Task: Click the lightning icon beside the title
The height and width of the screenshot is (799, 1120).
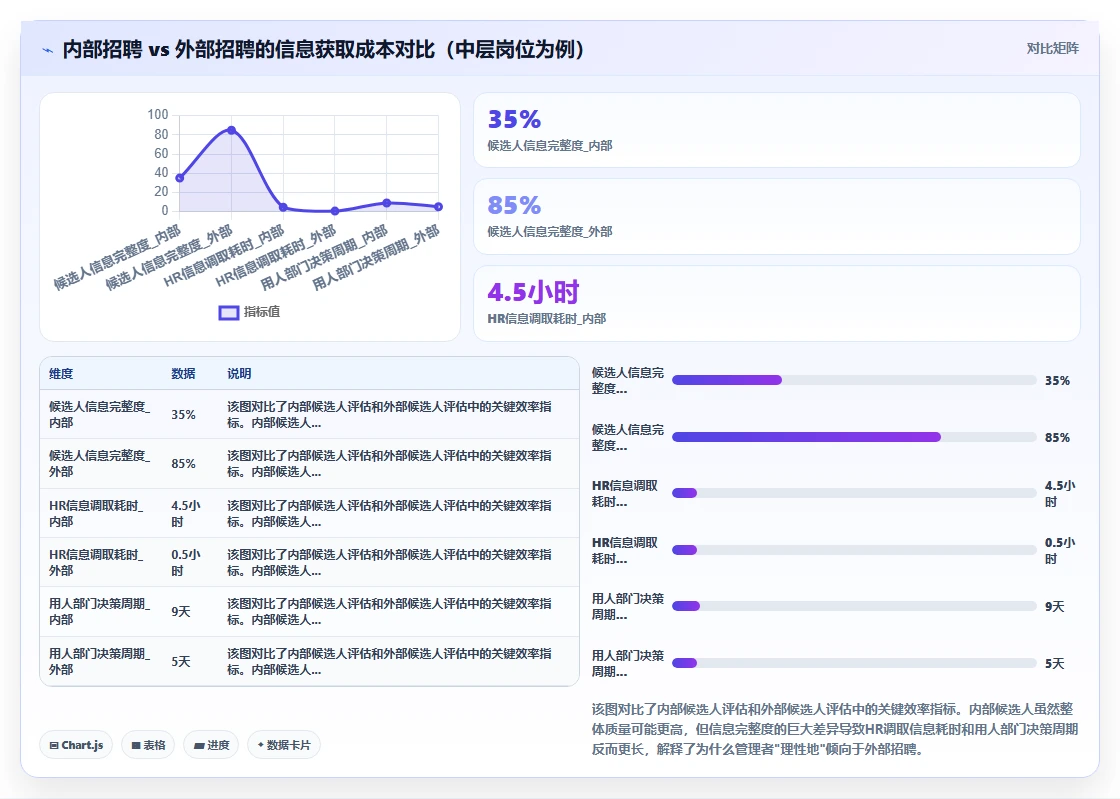Action: (48, 51)
